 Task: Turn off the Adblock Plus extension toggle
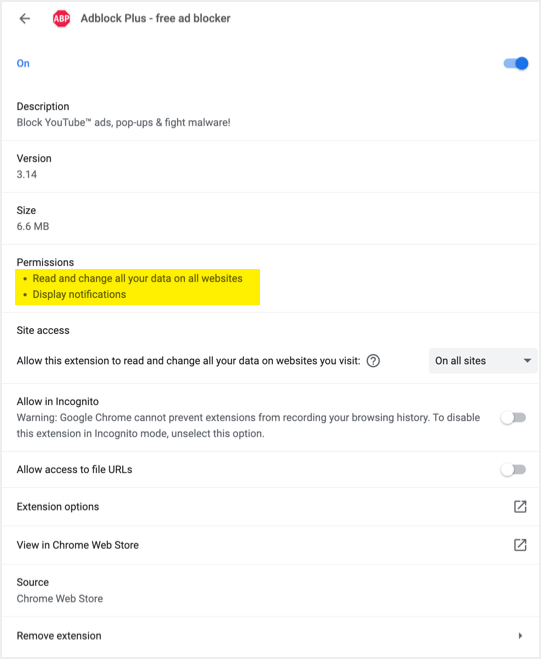click(515, 63)
